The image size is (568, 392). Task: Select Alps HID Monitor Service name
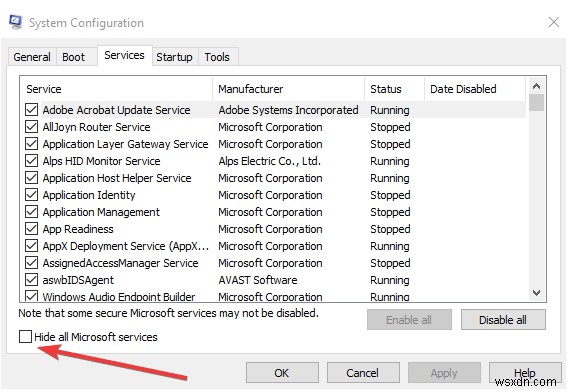tap(101, 161)
